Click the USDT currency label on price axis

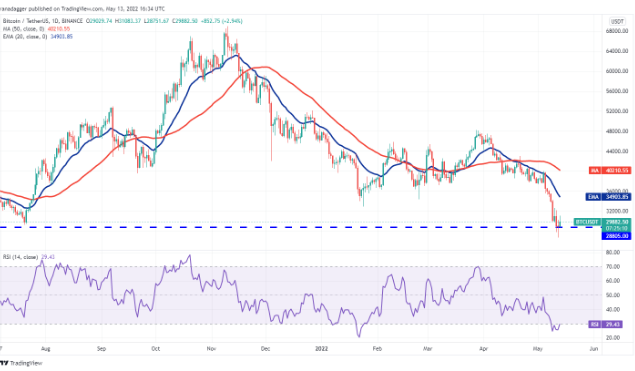(x=617, y=21)
